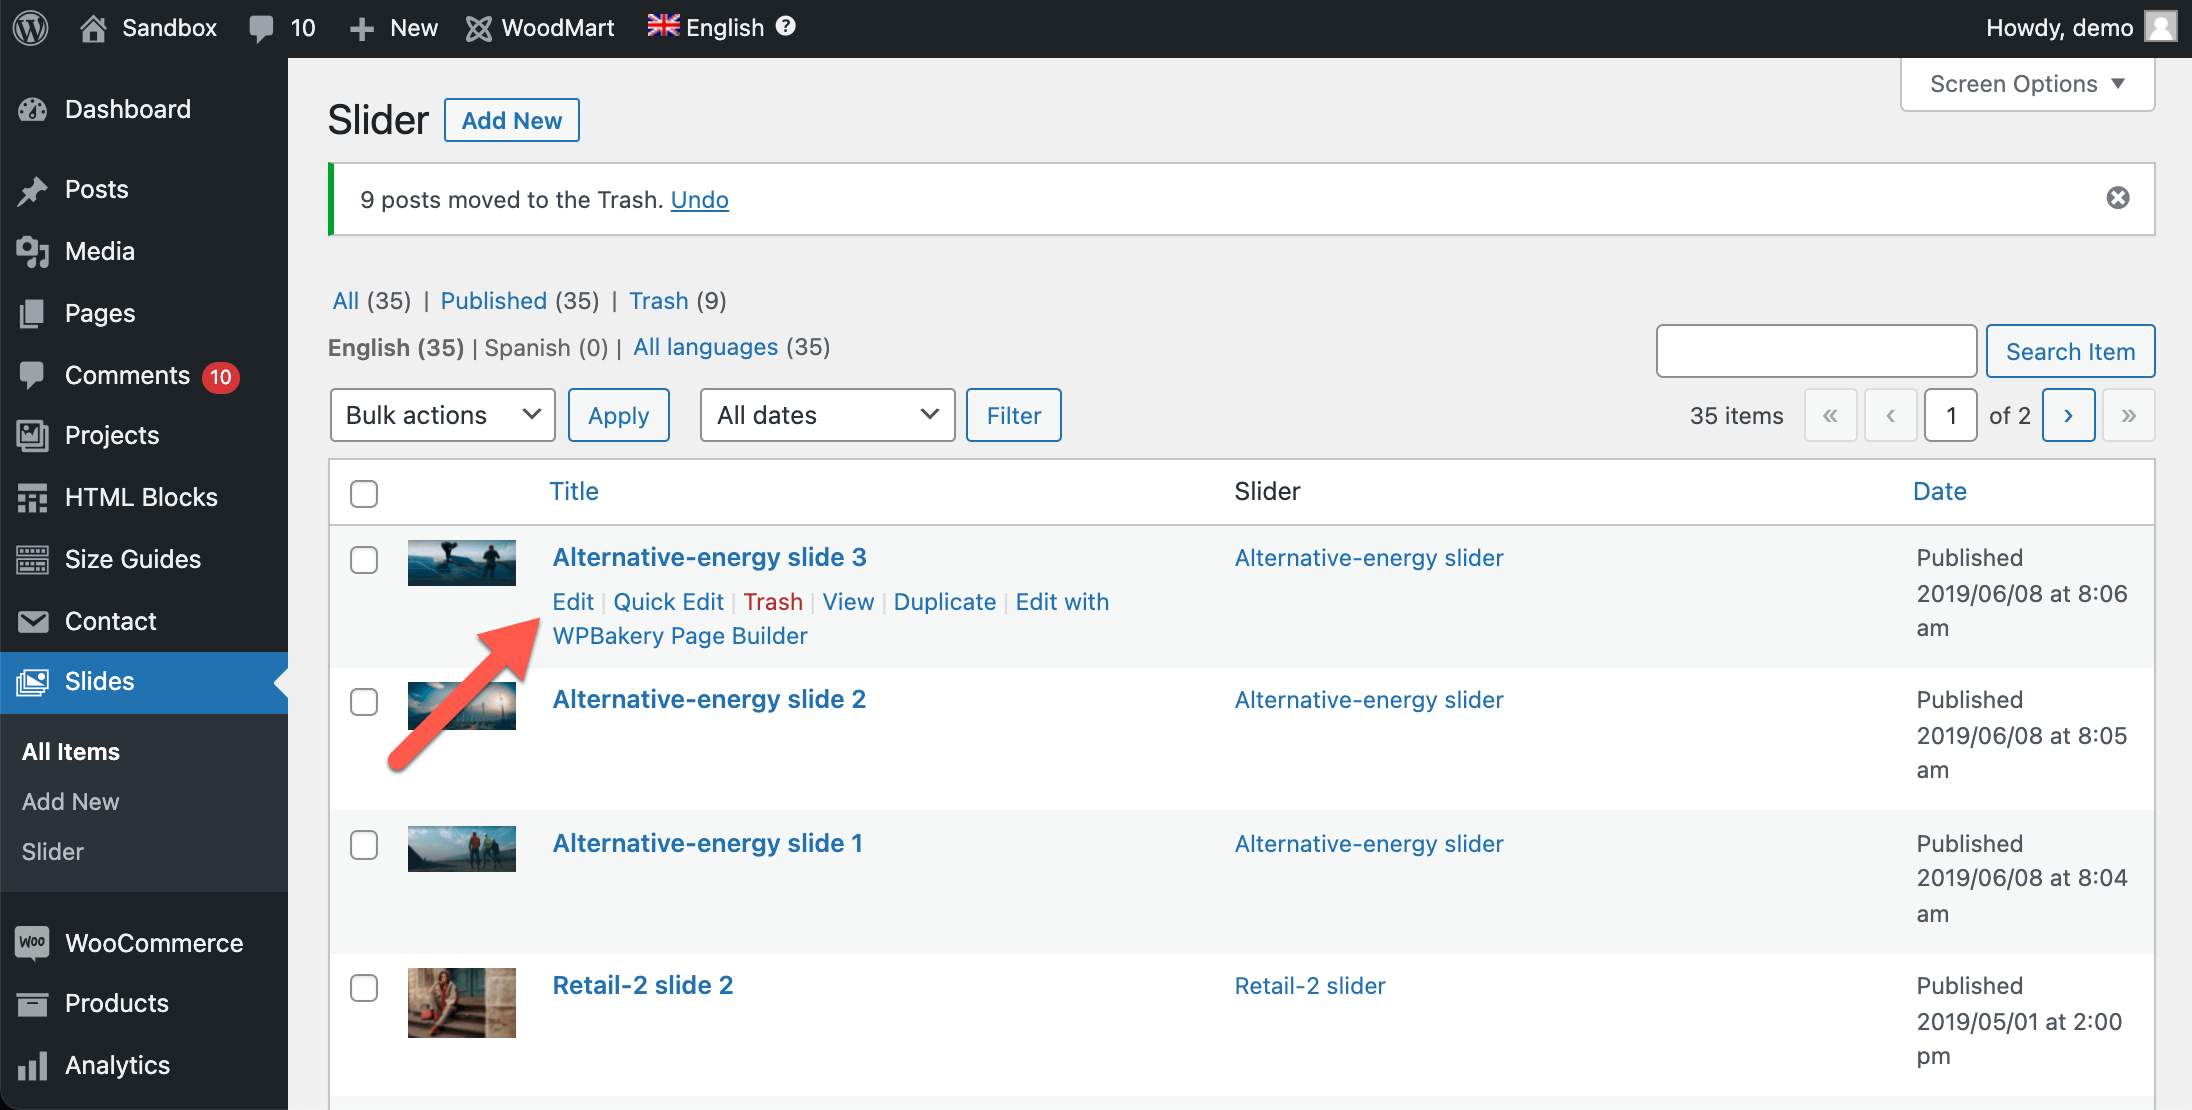
Task: Click the Add New button beside Slider heading
Action: coord(512,120)
